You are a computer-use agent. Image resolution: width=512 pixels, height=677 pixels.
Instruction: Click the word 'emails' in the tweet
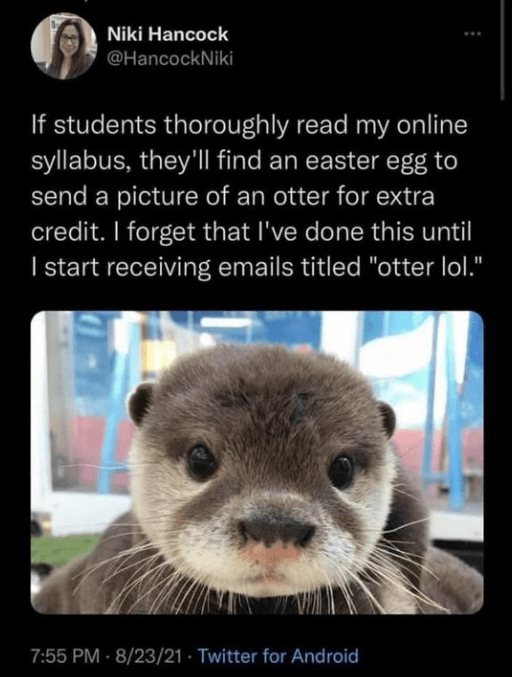[257, 267]
